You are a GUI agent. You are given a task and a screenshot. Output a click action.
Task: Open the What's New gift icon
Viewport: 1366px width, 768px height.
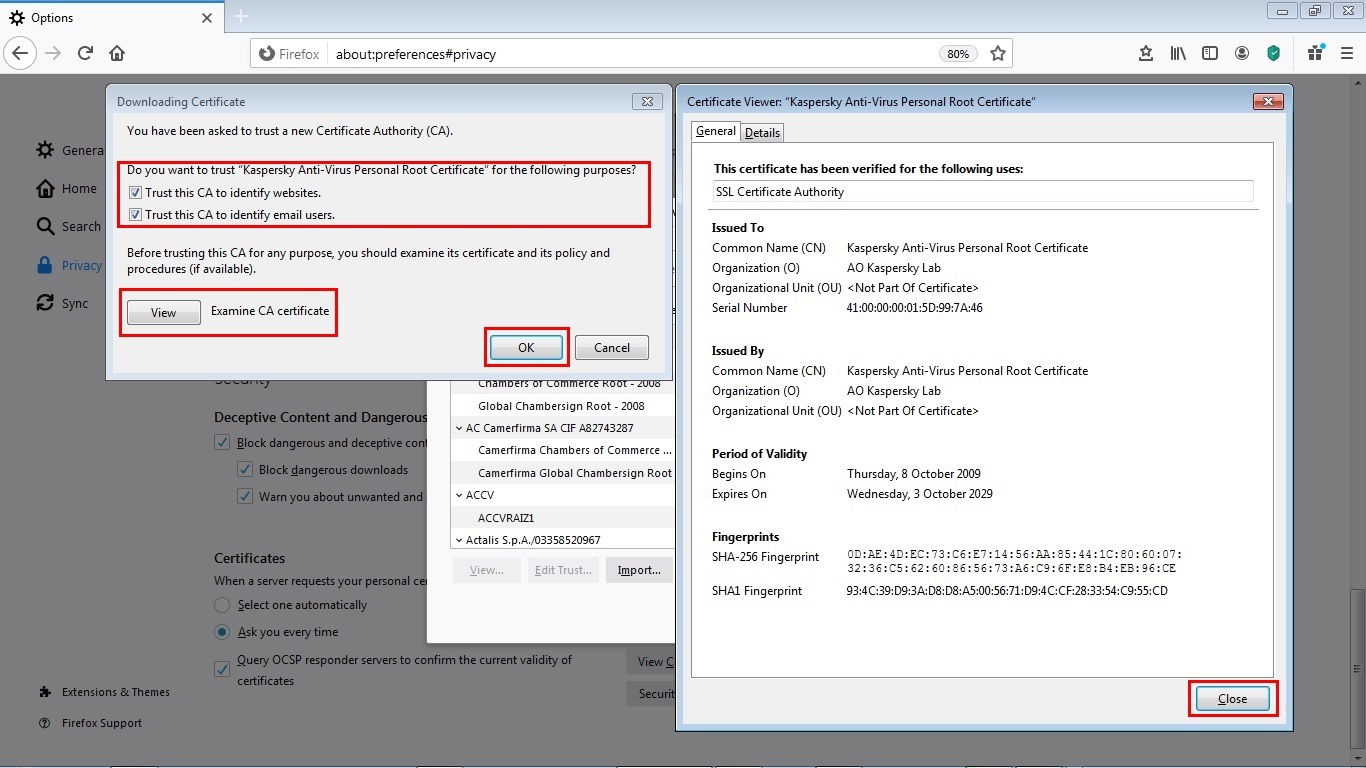click(1315, 54)
